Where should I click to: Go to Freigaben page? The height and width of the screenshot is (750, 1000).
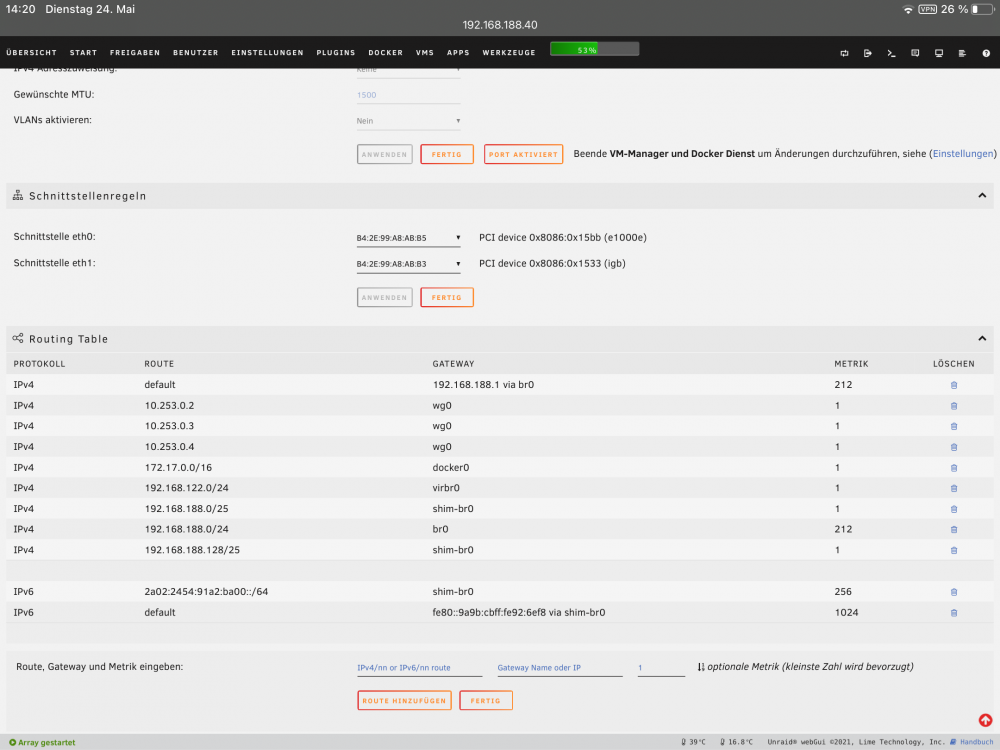pos(135,53)
